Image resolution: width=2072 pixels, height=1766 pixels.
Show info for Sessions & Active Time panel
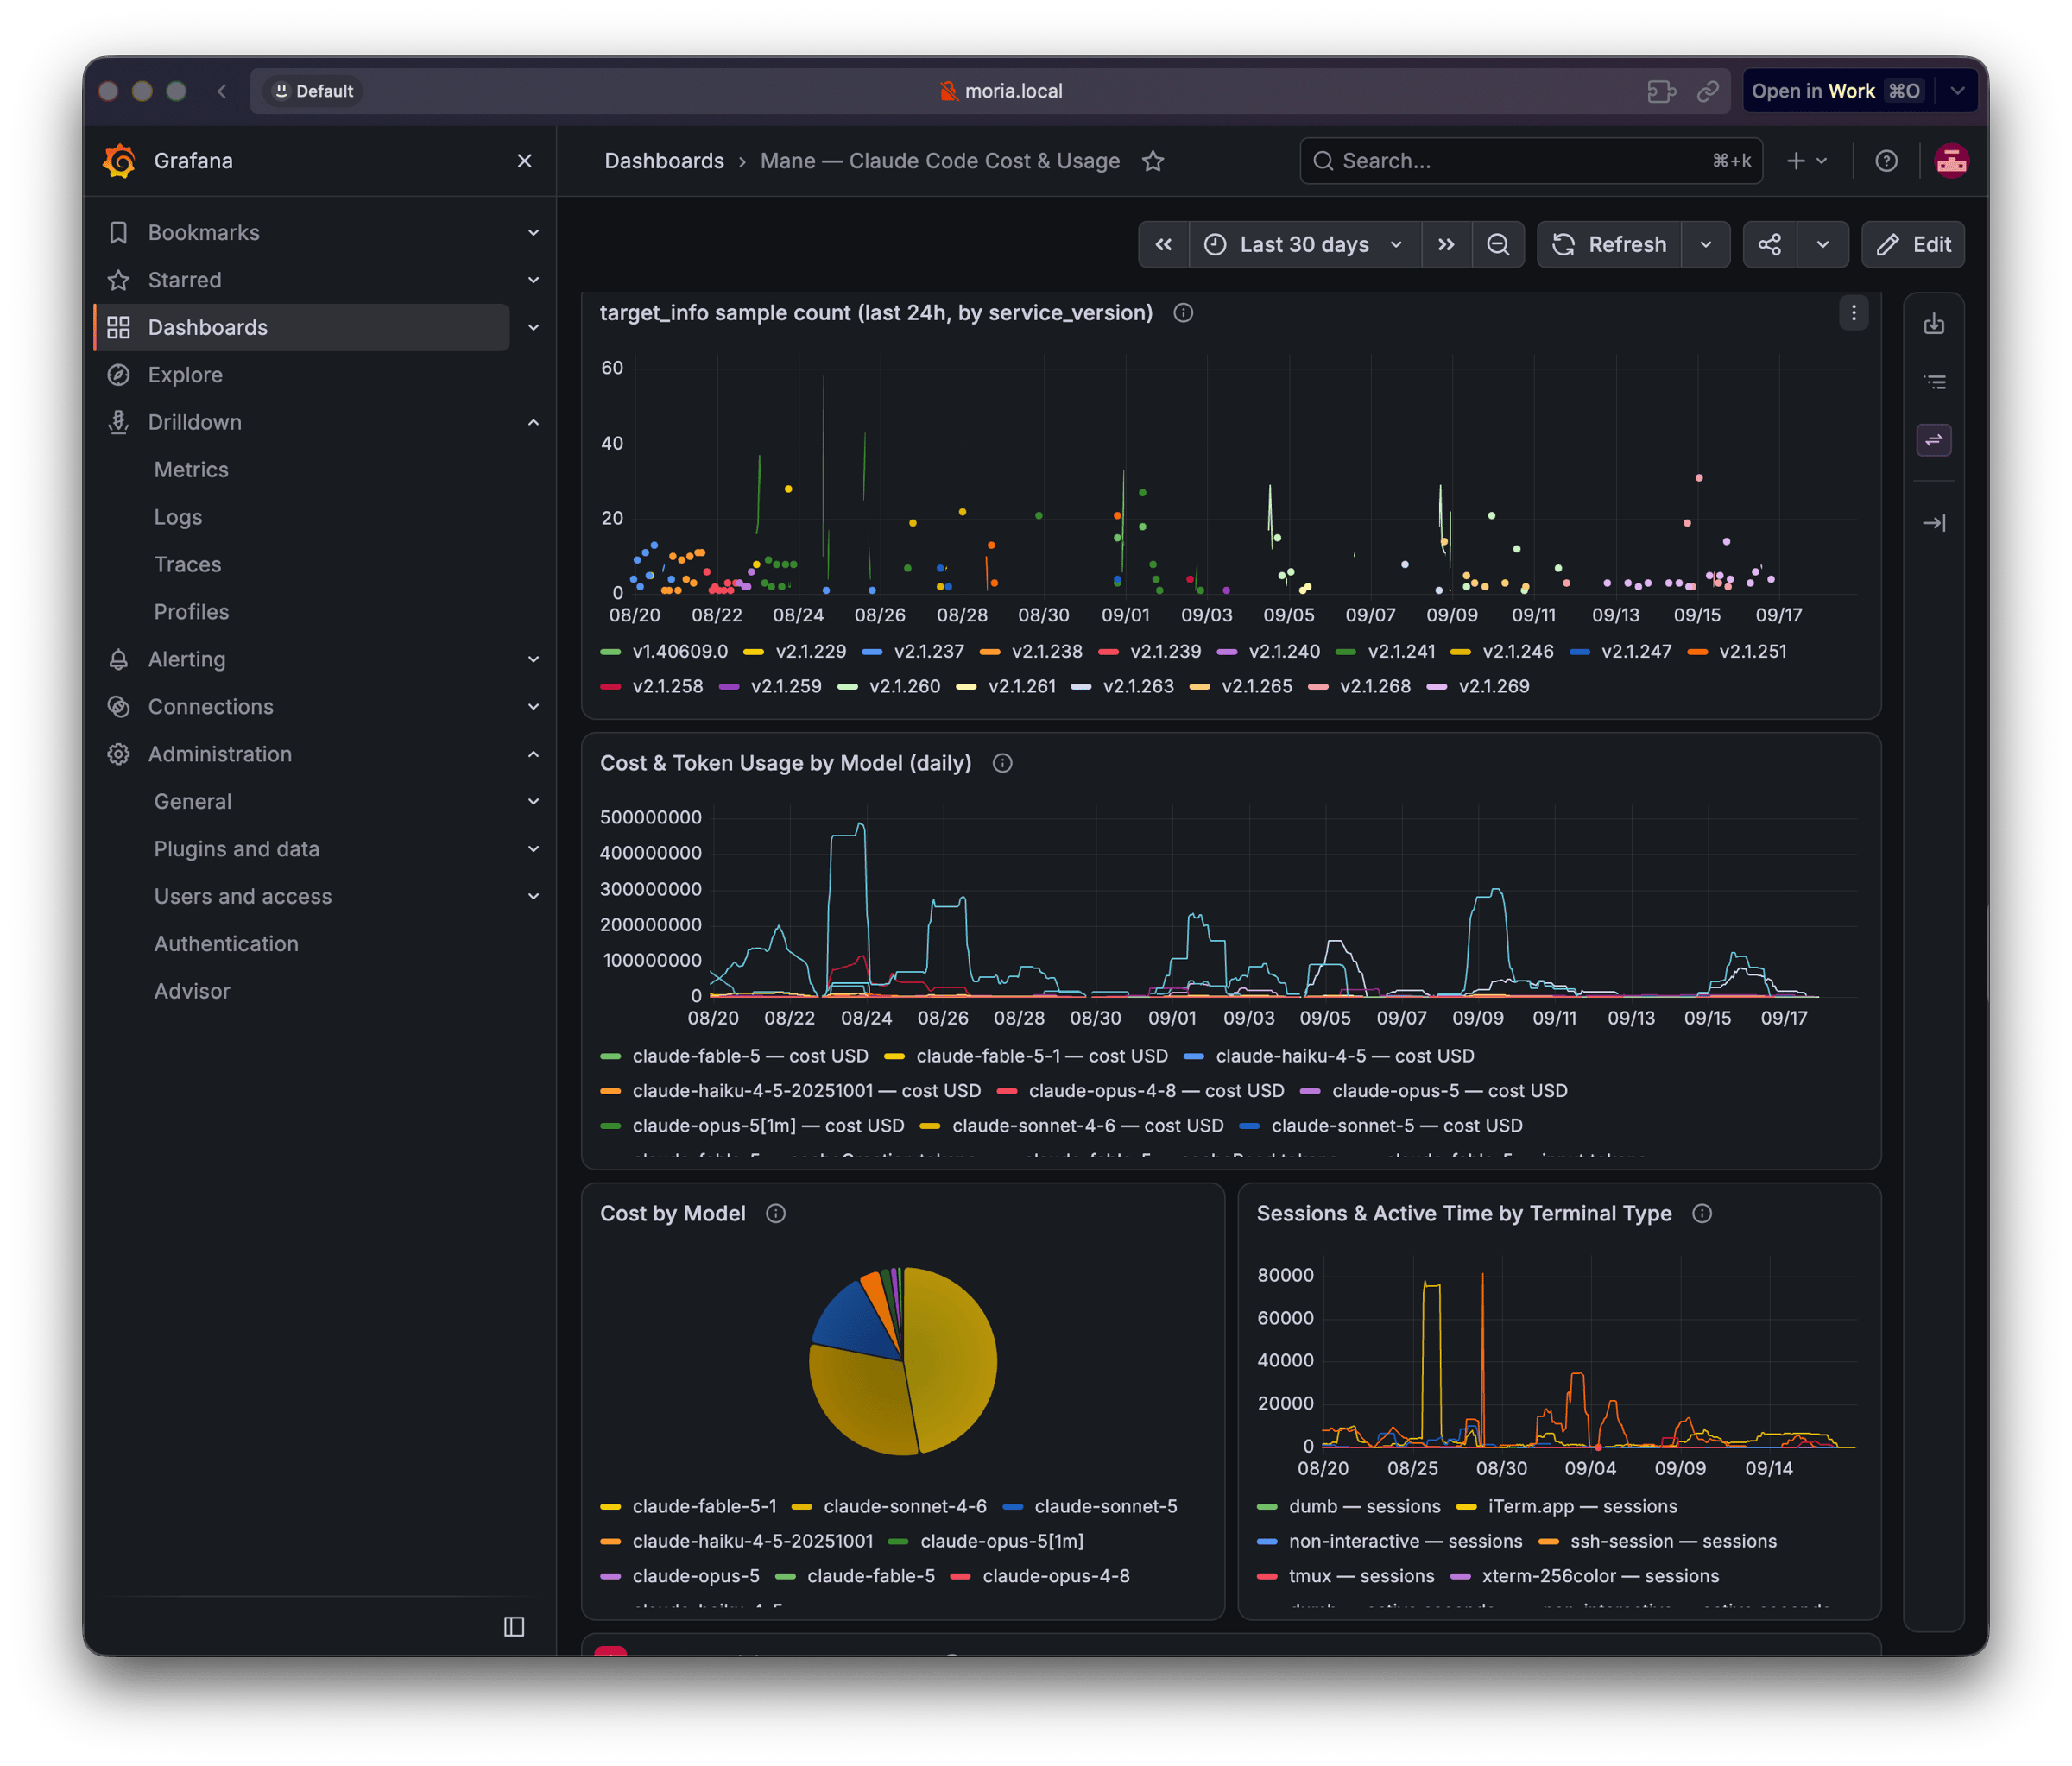pos(1701,1213)
